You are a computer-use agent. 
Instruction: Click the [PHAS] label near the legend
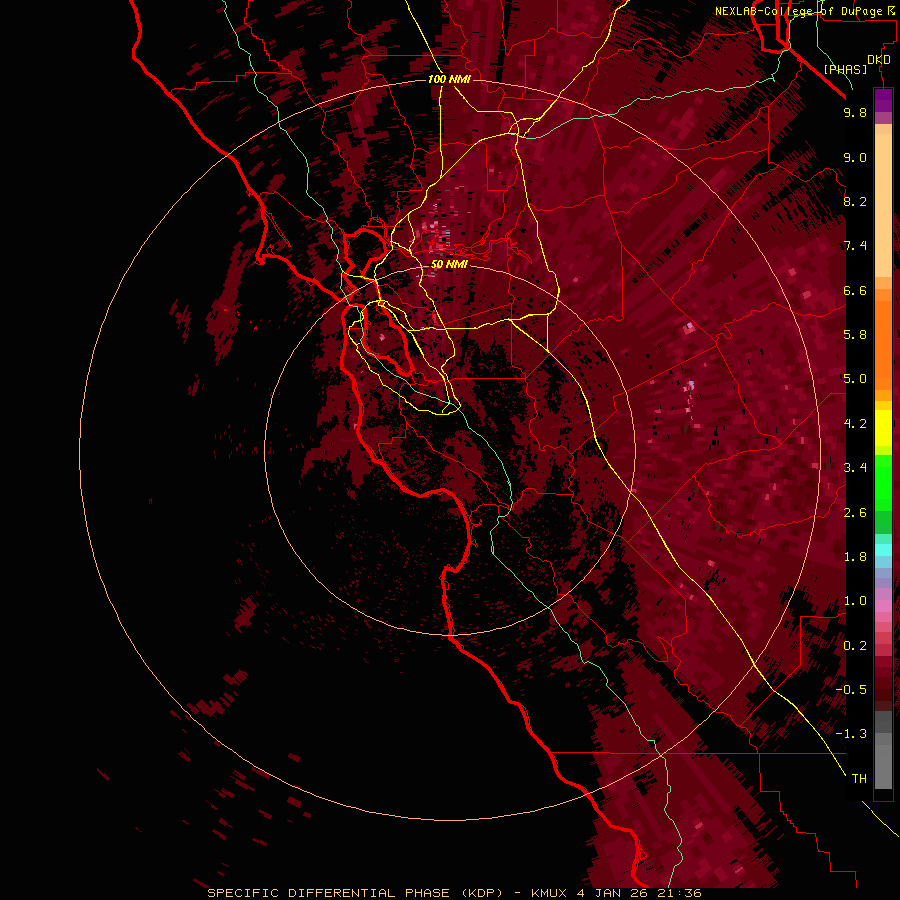845,70
